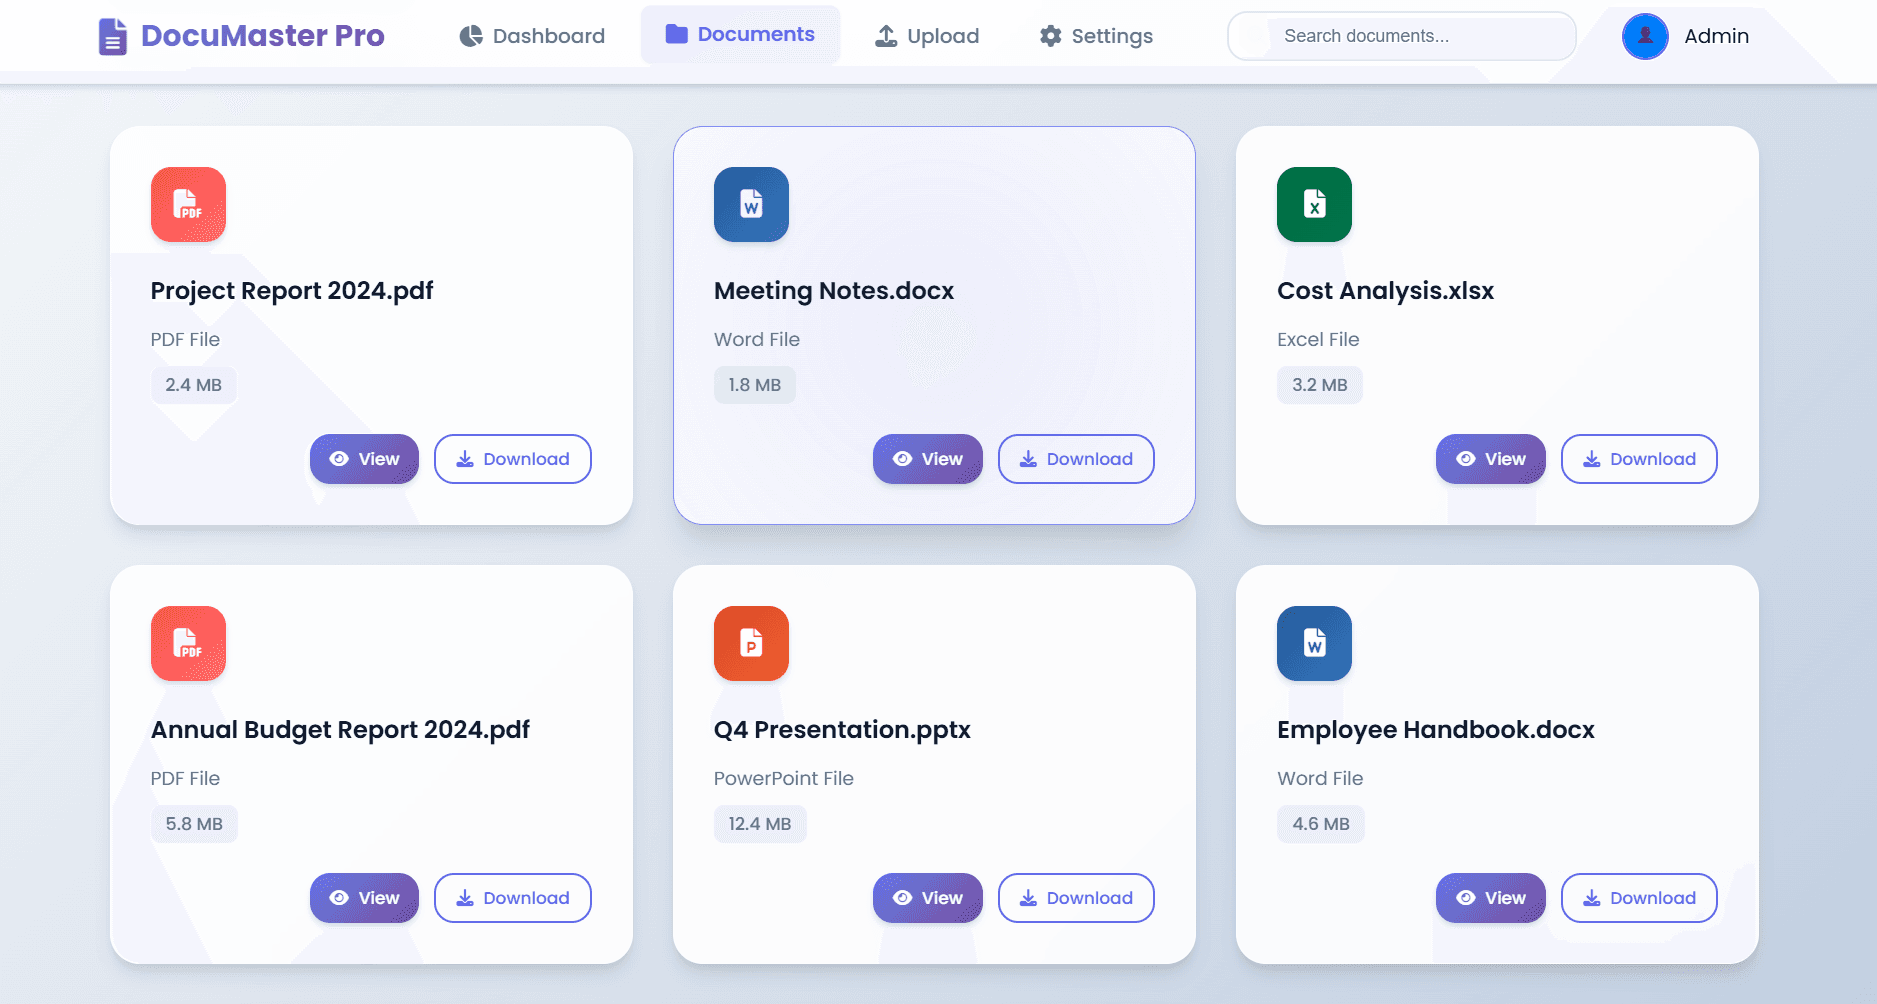This screenshot has height=1004, width=1877.
Task: Click the Word icon on Employee Handbook
Action: [x=1314, y=643]
